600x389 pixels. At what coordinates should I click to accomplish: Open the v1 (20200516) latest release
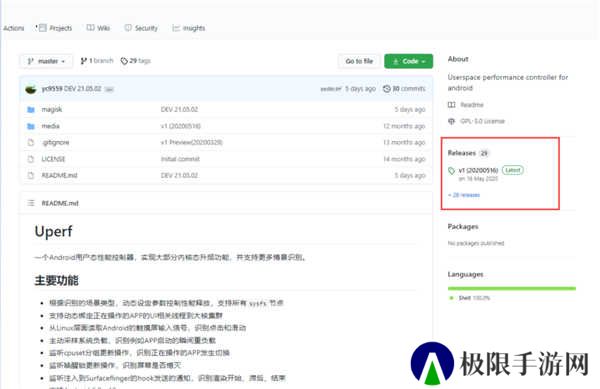click(x=478, y=170)
